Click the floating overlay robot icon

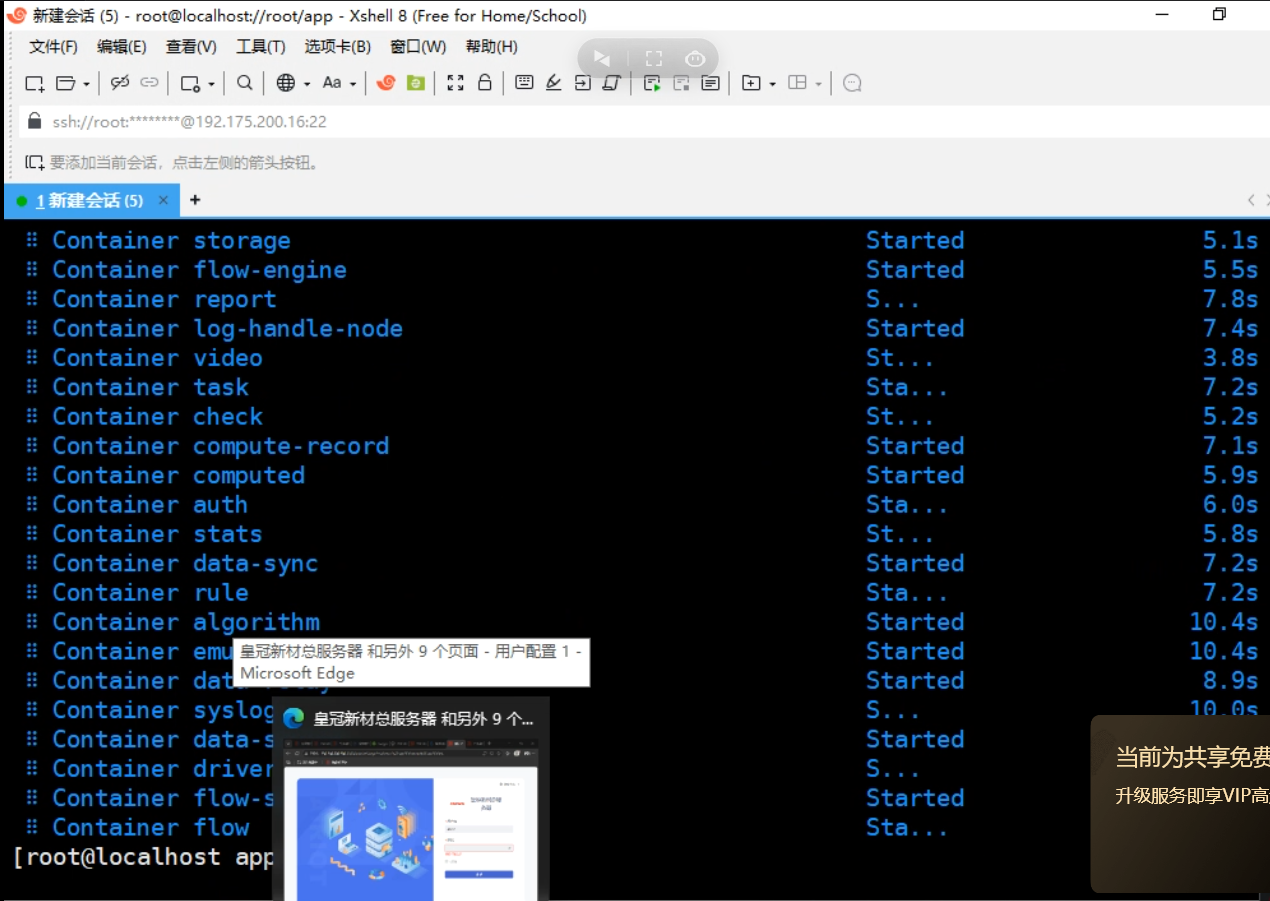pos(695,59)
